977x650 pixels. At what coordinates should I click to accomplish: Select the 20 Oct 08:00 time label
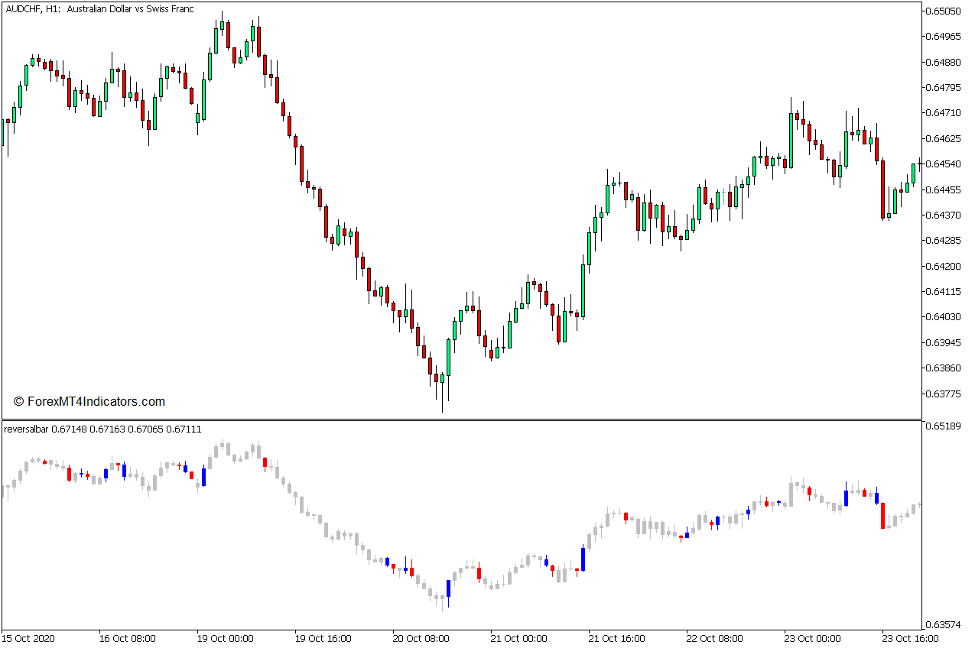point(424,636)
